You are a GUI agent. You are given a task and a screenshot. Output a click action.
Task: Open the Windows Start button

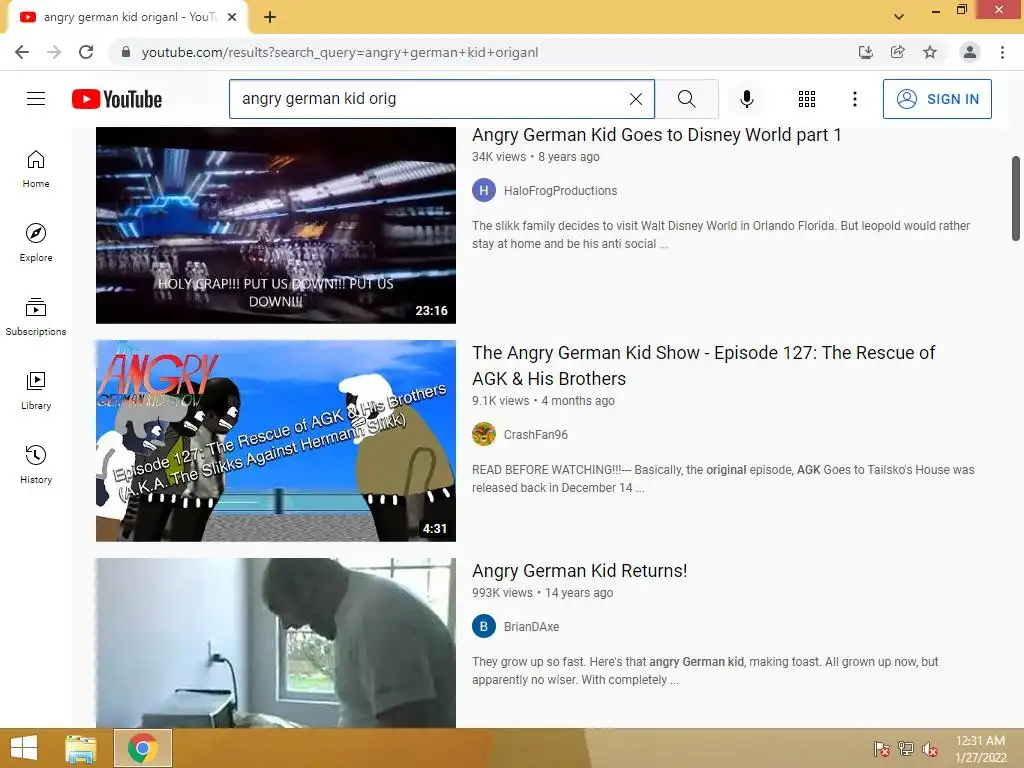point(24,748)
